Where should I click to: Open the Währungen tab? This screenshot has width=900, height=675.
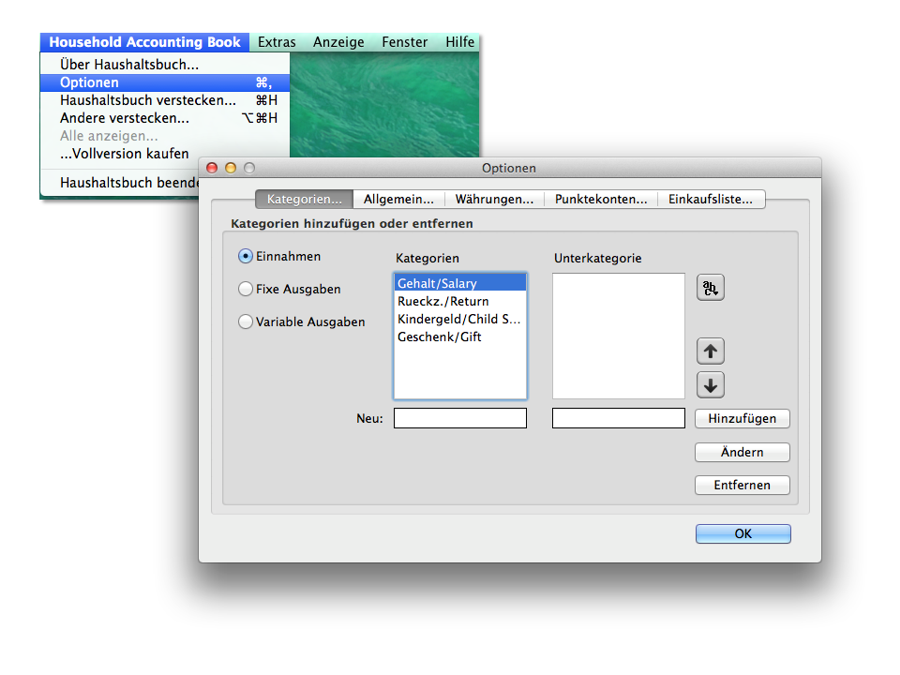(494, 199)
